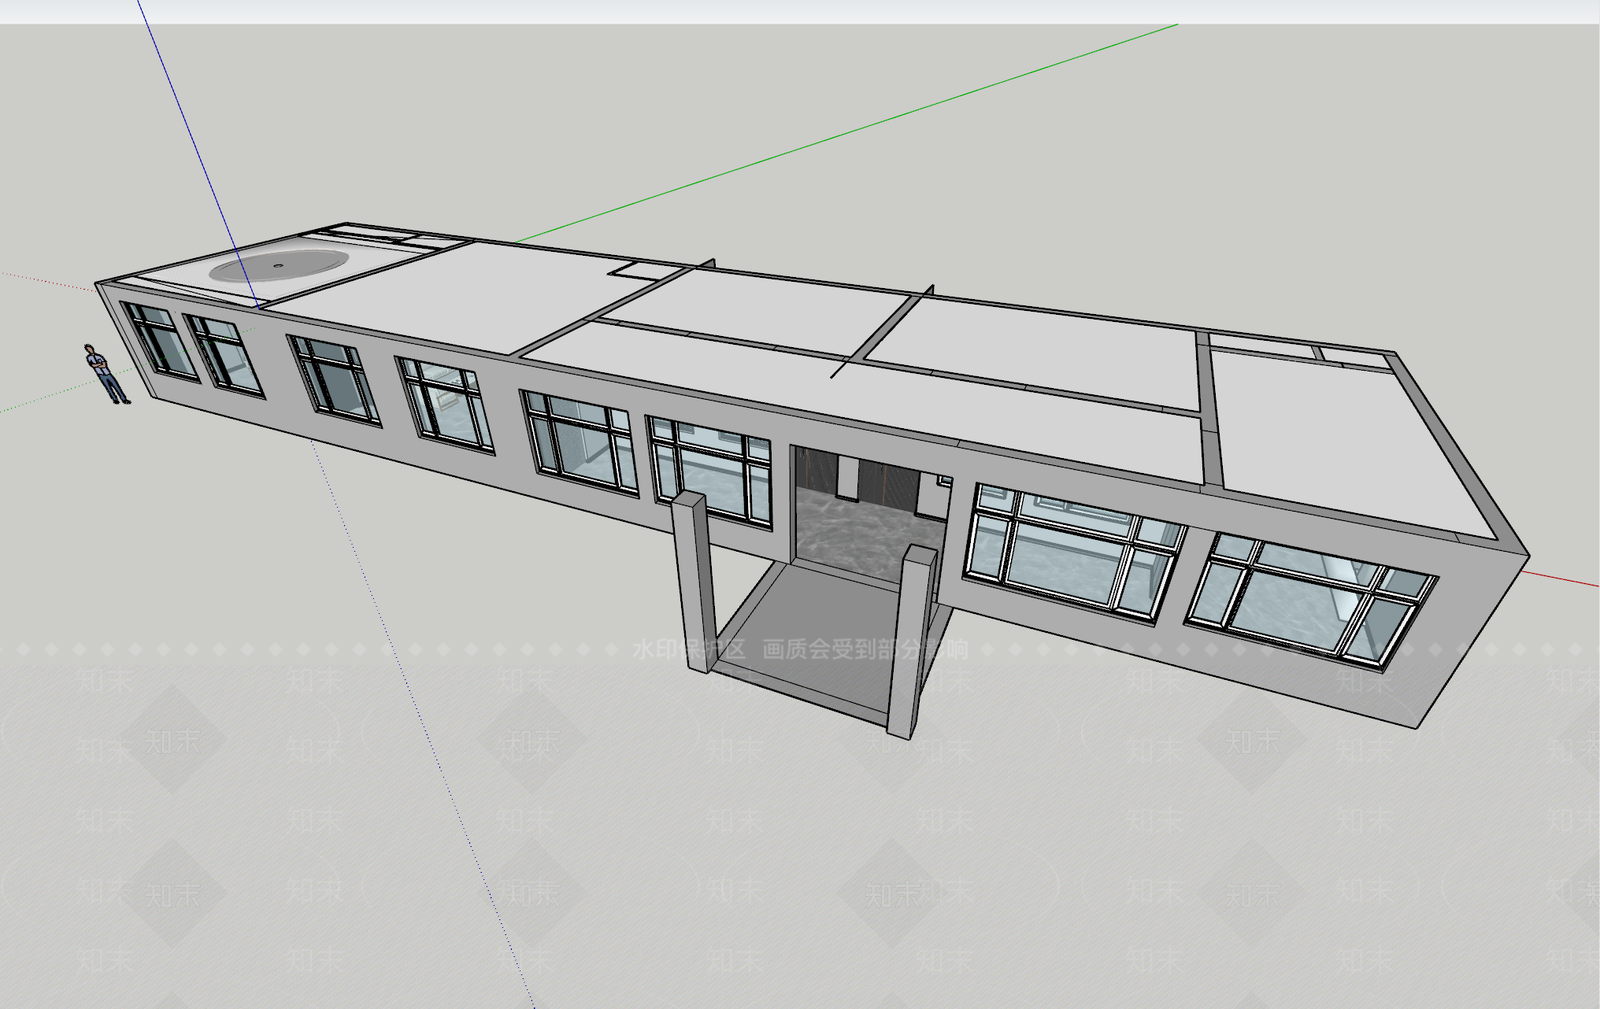Select the small rectangle outline on the roof

640,268
